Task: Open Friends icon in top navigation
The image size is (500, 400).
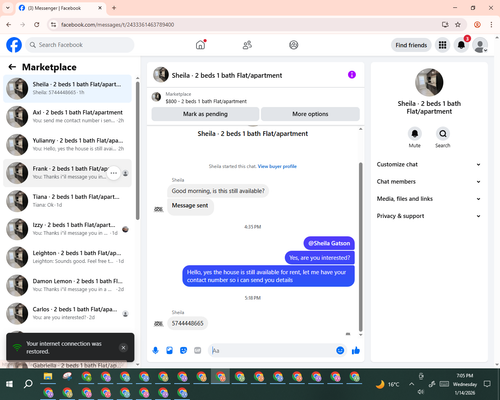Action: (247, 45)
